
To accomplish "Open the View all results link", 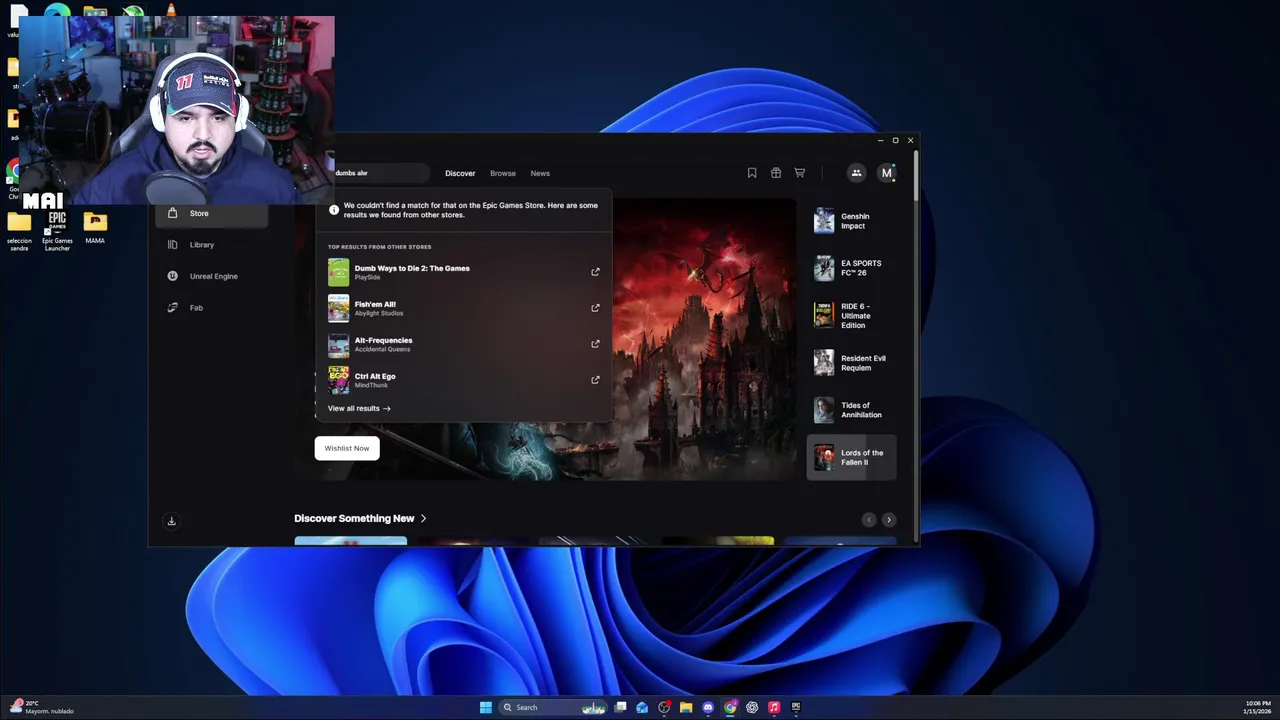I will [359, 408].
